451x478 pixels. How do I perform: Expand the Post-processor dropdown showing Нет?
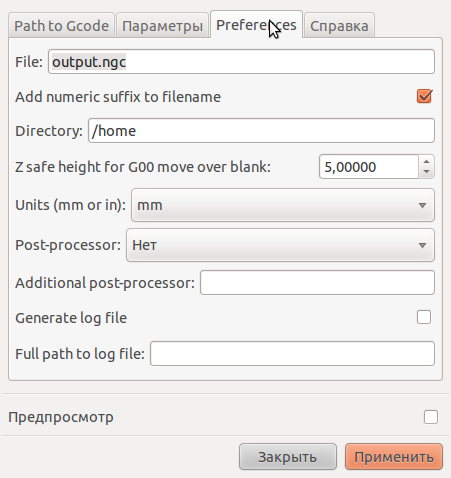pyautogui.click(x=280, y=245)
